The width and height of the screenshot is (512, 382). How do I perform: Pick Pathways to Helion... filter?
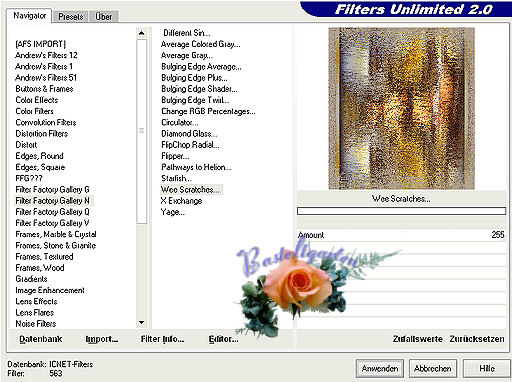pyautogui.click(x=196, y=167)
